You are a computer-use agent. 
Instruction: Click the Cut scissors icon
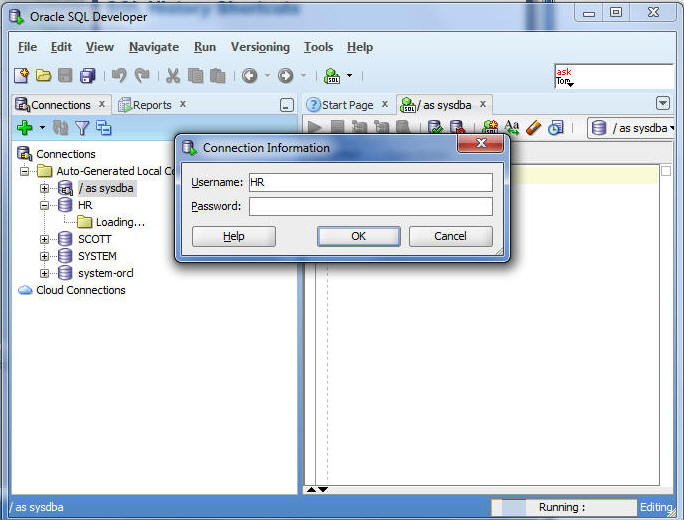[x=172, y=76]
